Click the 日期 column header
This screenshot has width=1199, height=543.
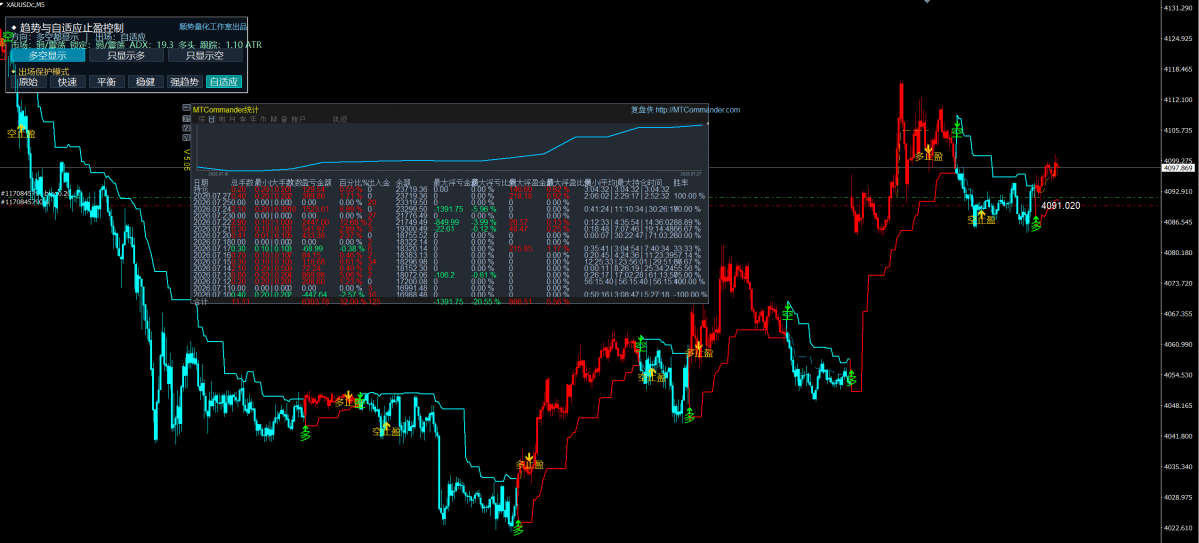click(201, 182)
